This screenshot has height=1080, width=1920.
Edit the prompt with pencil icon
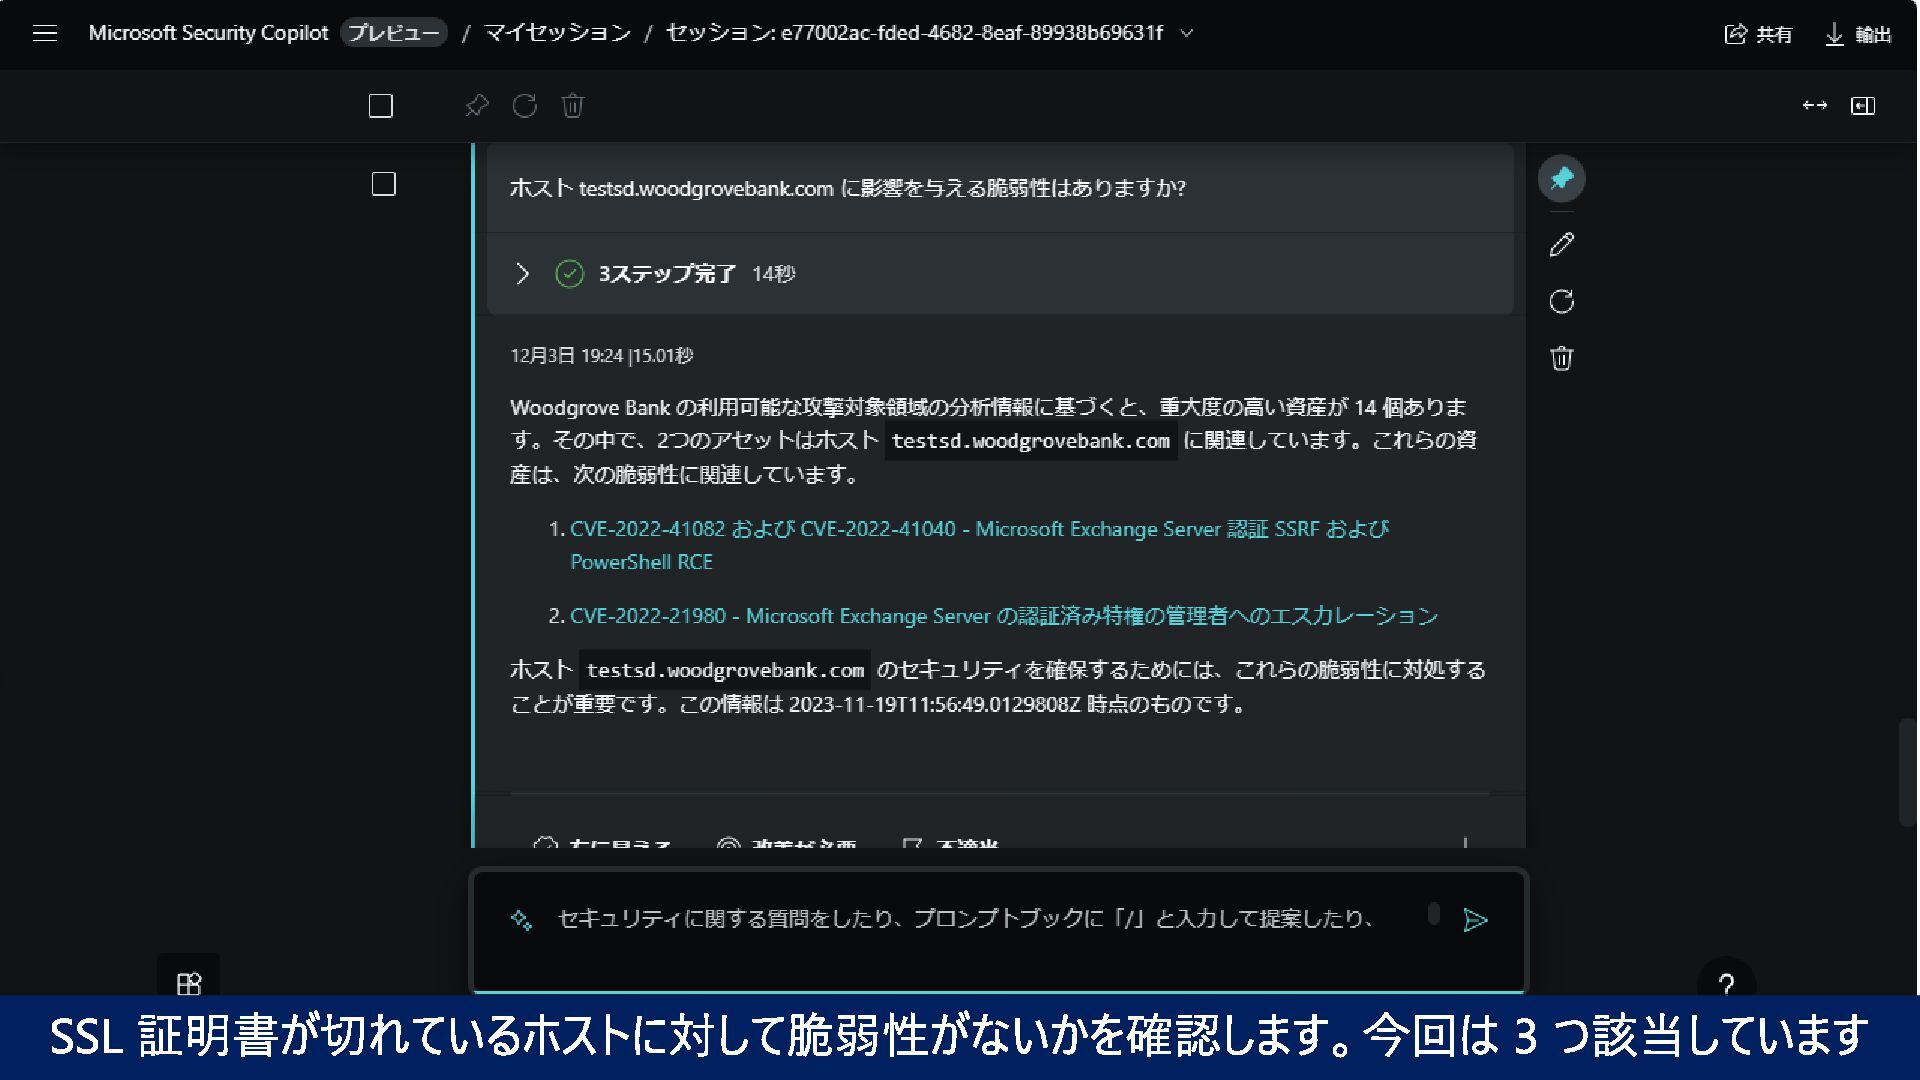[1561, 245]
